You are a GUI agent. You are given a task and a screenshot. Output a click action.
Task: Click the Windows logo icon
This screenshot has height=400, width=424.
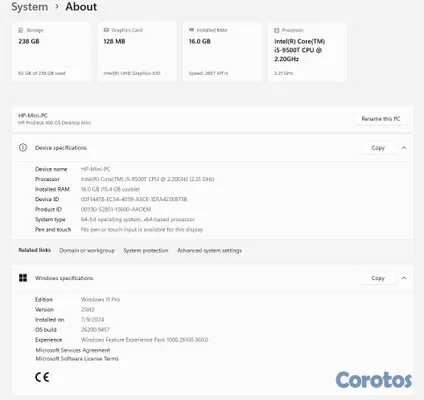coord(23,278)
